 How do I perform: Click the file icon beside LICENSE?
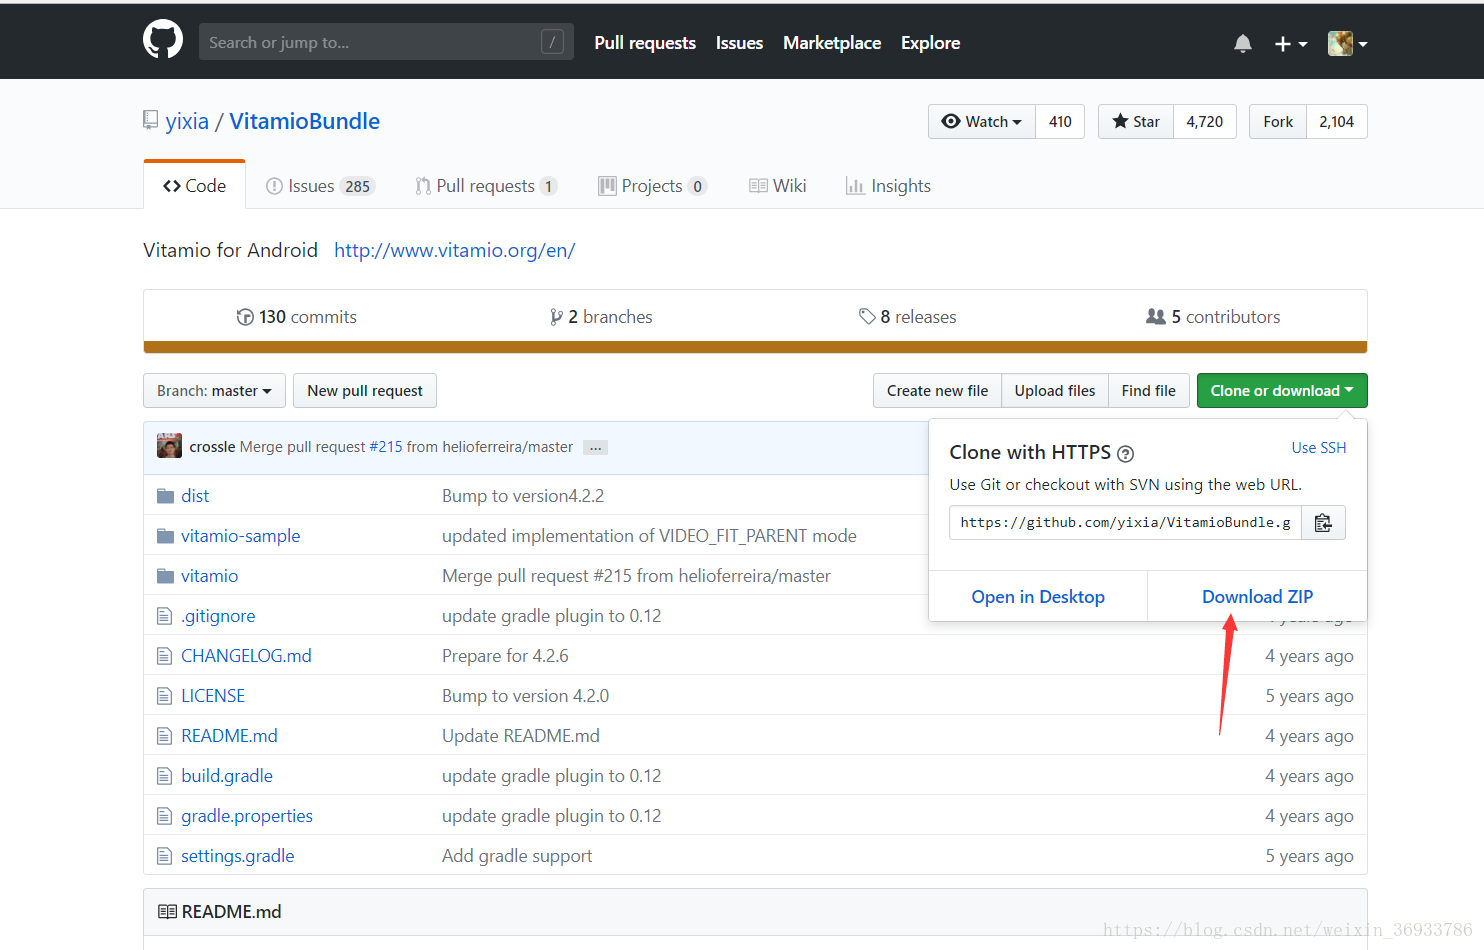(165, 696)
